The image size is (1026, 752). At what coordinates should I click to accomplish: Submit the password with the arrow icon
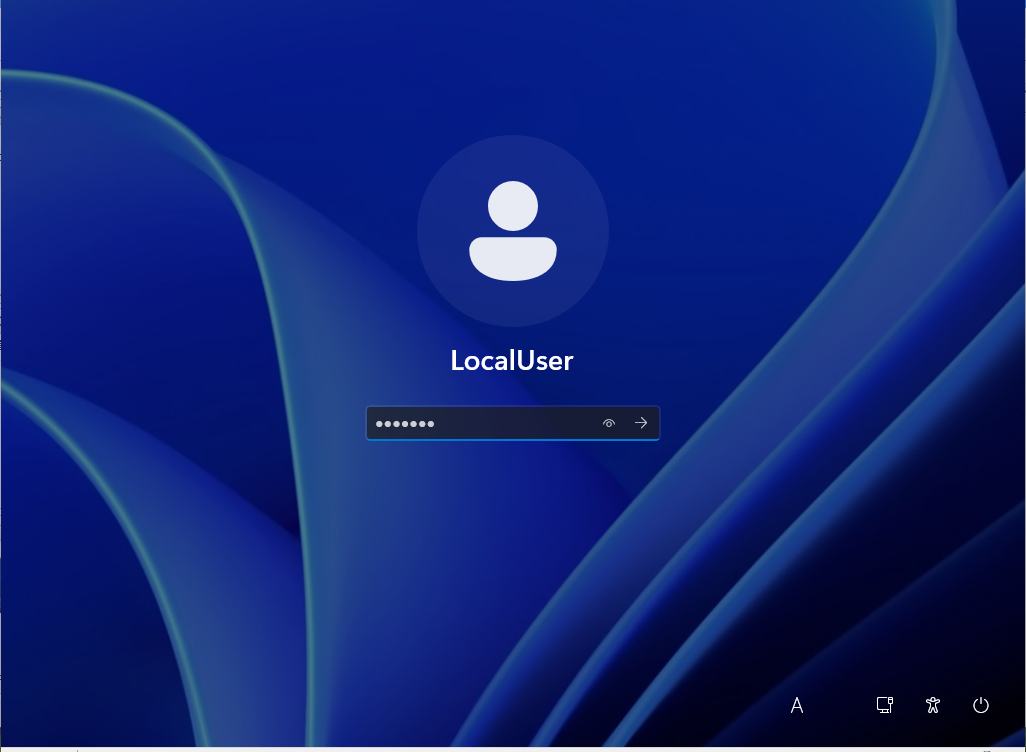pyautogui.click(x=641, y=423)
